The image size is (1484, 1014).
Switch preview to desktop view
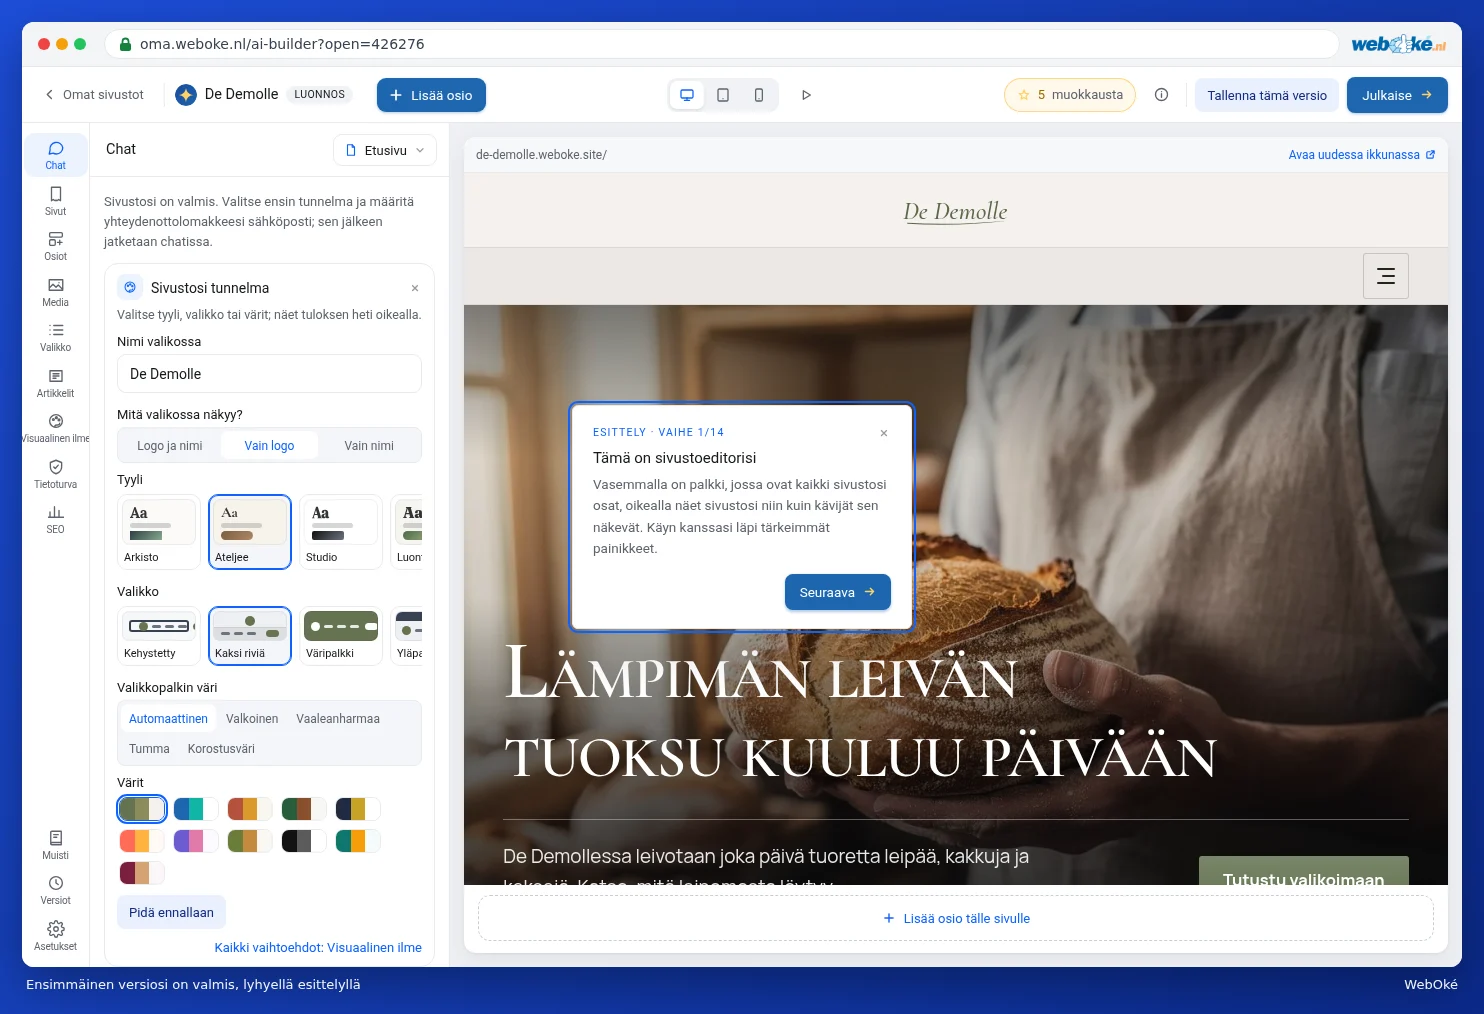tap(687, 95)
